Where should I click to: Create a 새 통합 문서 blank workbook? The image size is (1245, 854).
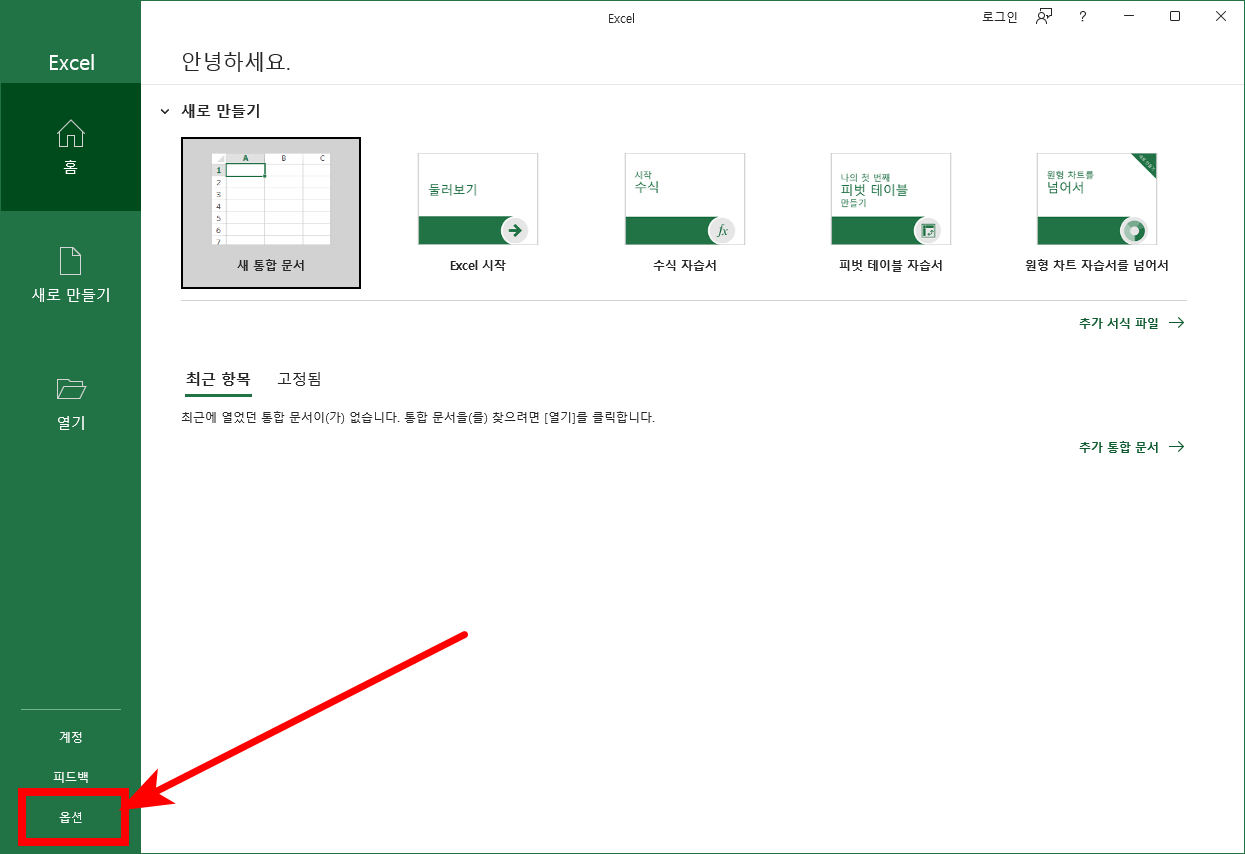[271, 213]
